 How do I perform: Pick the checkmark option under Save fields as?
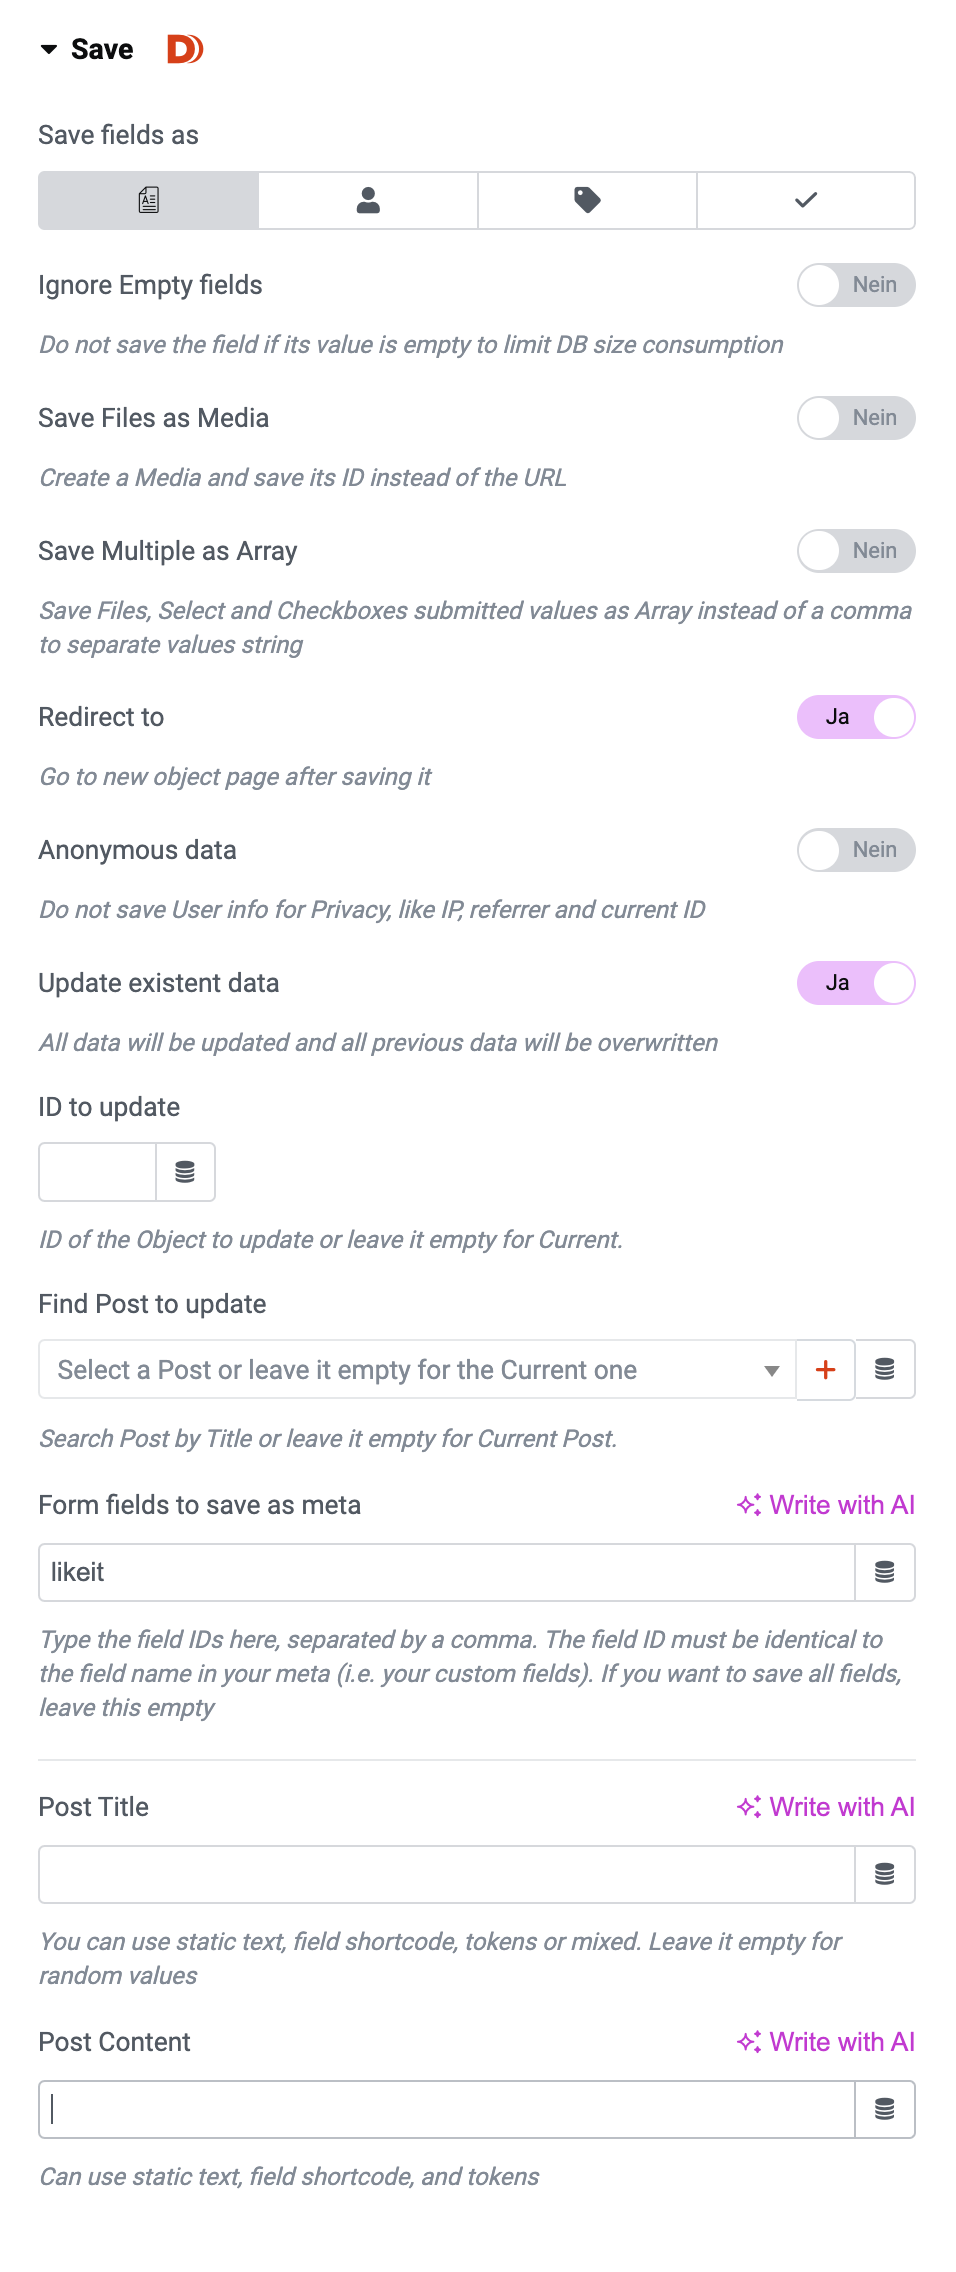806,201
